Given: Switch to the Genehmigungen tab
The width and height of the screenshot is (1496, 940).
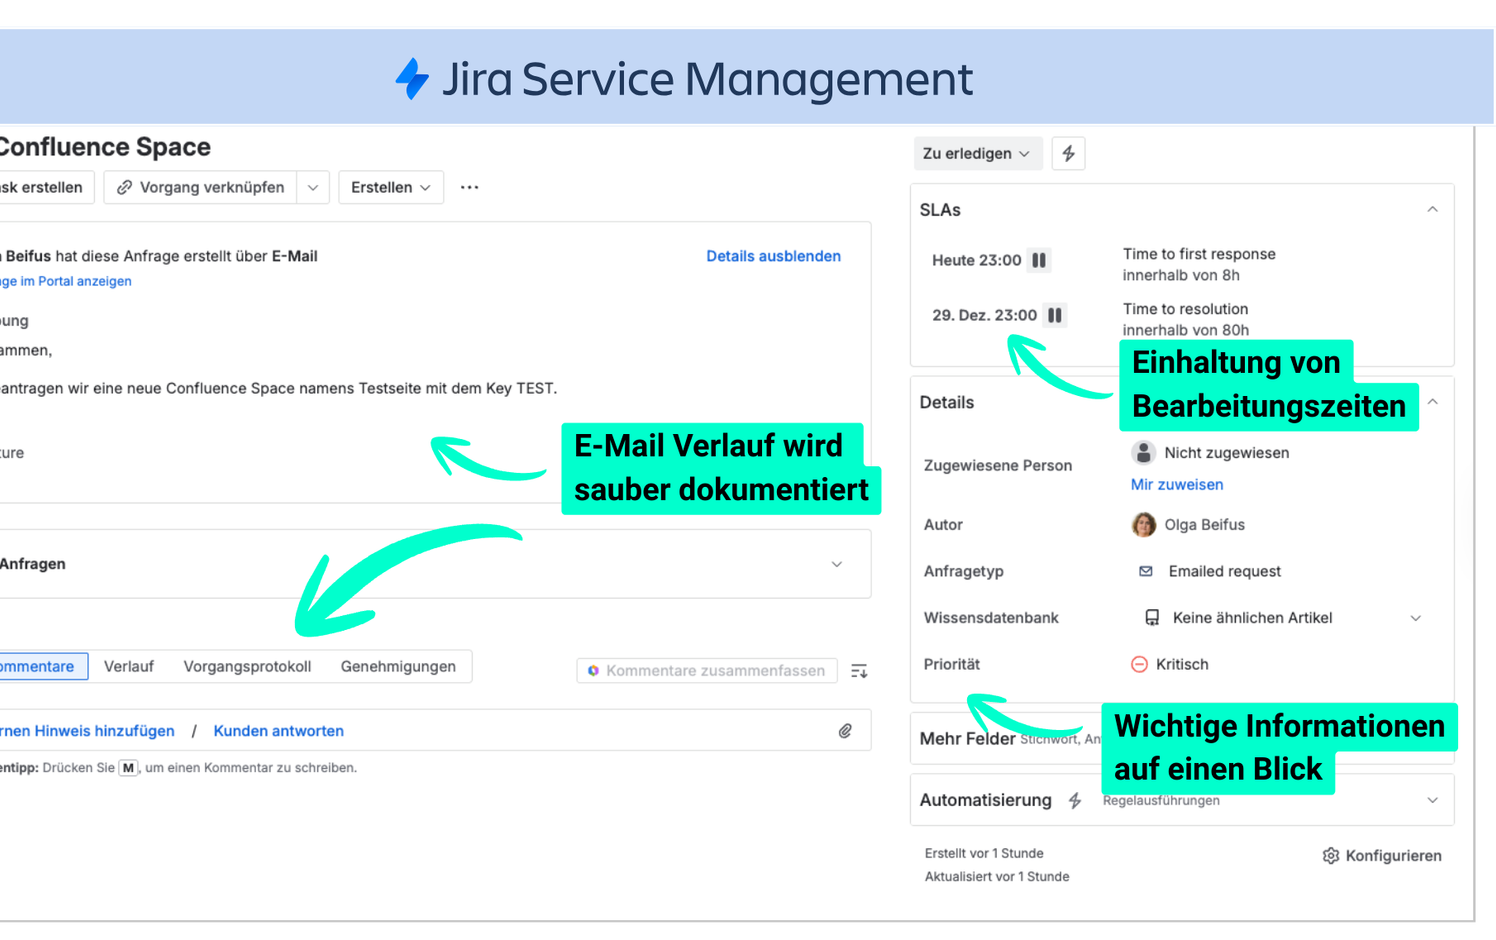Looking at the screenshot, I should click(398, 667).
